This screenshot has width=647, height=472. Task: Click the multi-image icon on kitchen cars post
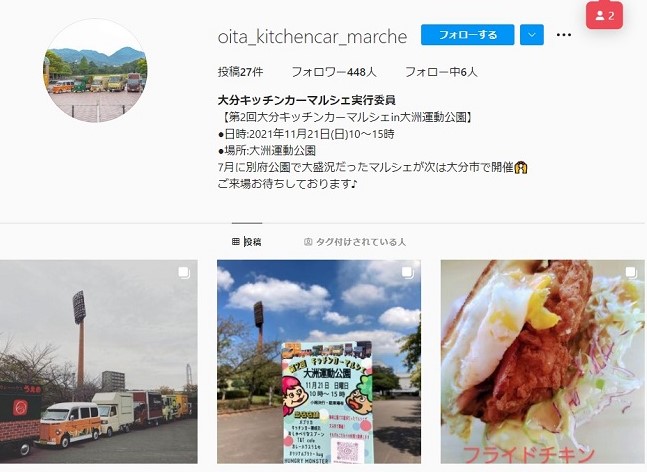[184, 273]
